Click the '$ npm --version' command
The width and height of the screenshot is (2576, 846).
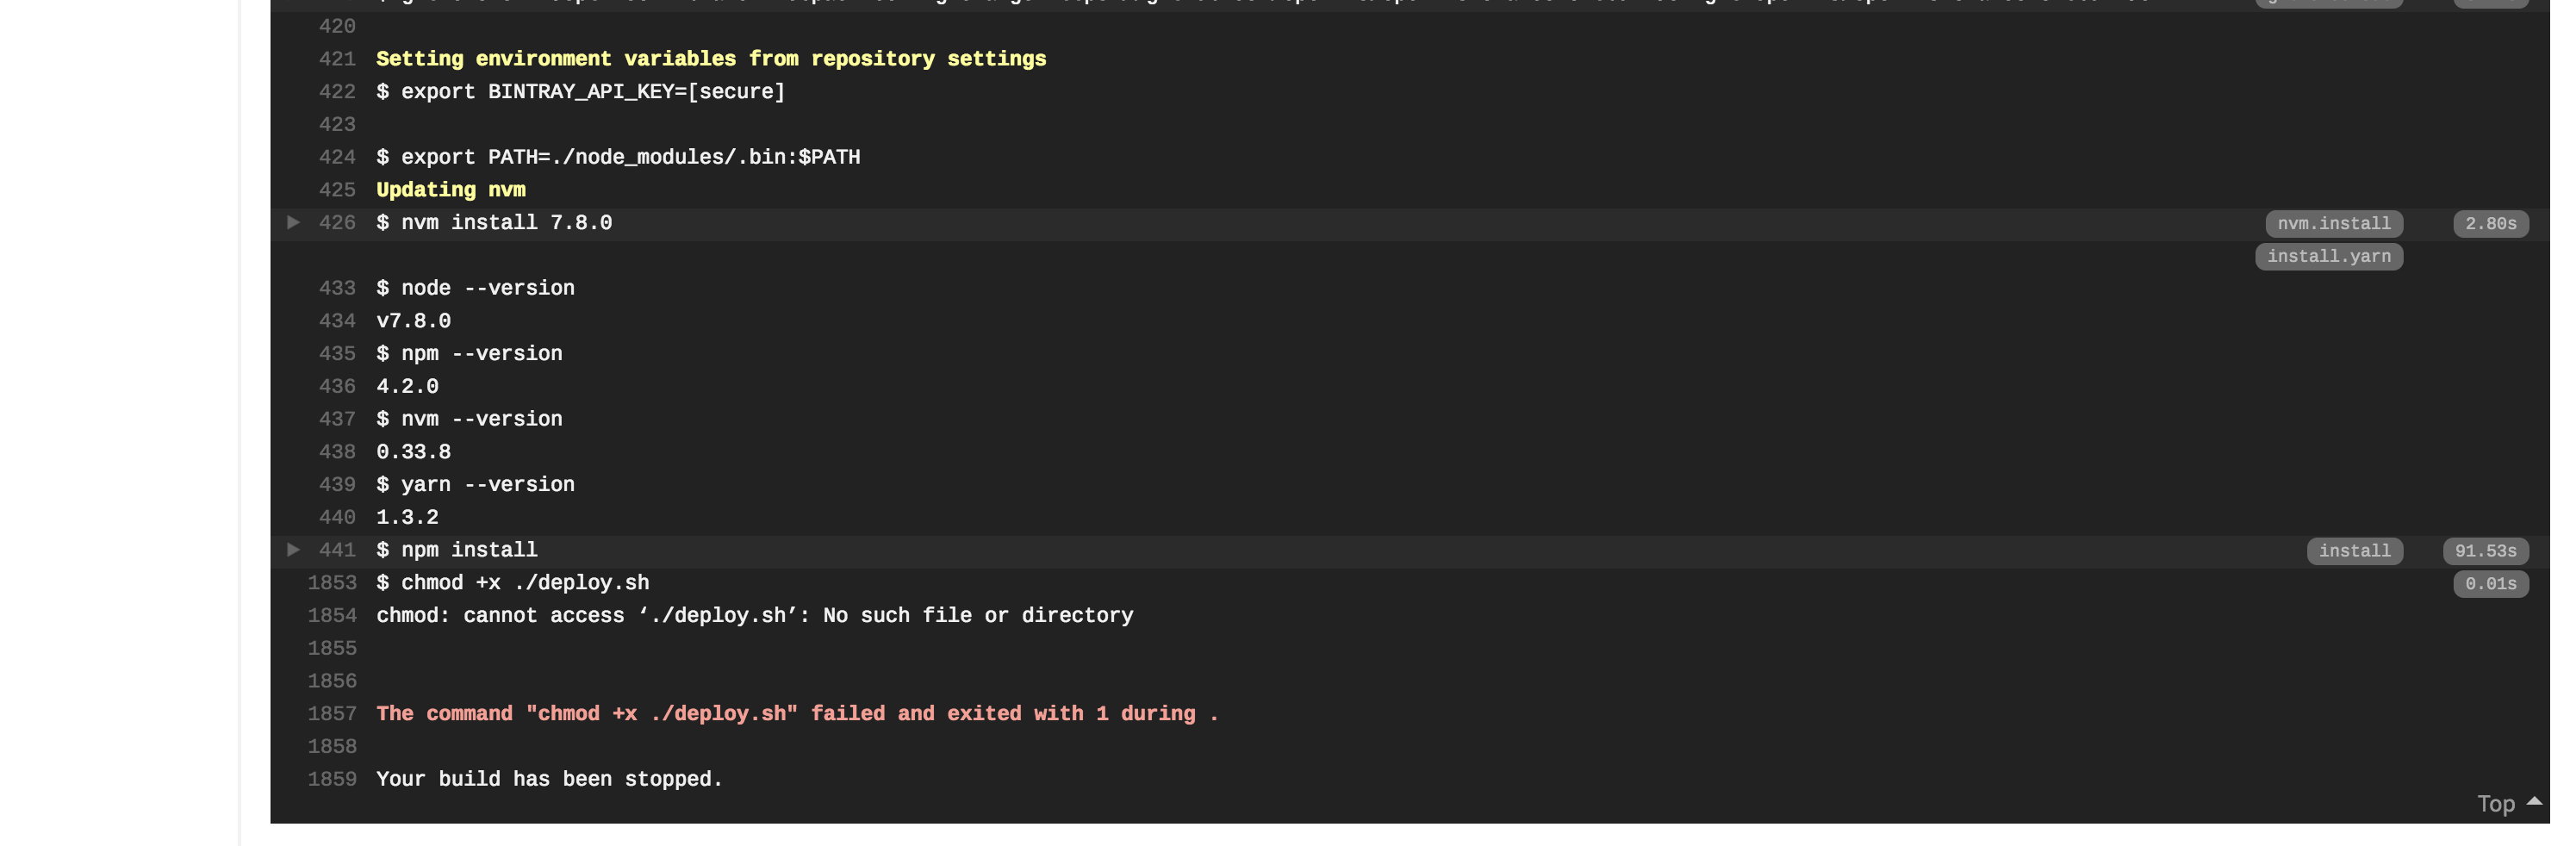coord(469,354)
